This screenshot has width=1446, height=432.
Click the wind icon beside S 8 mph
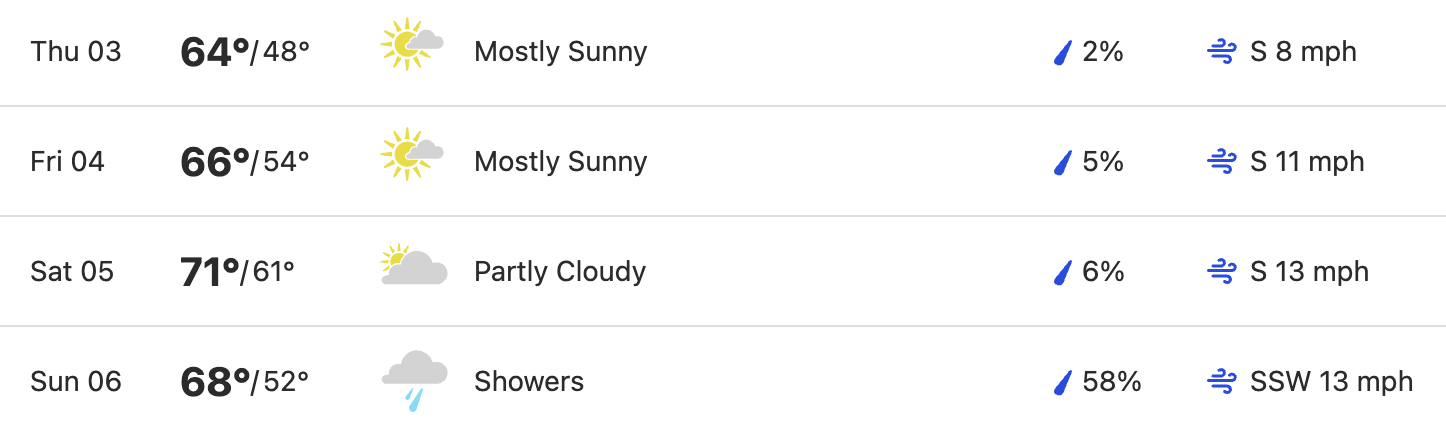1222,52
